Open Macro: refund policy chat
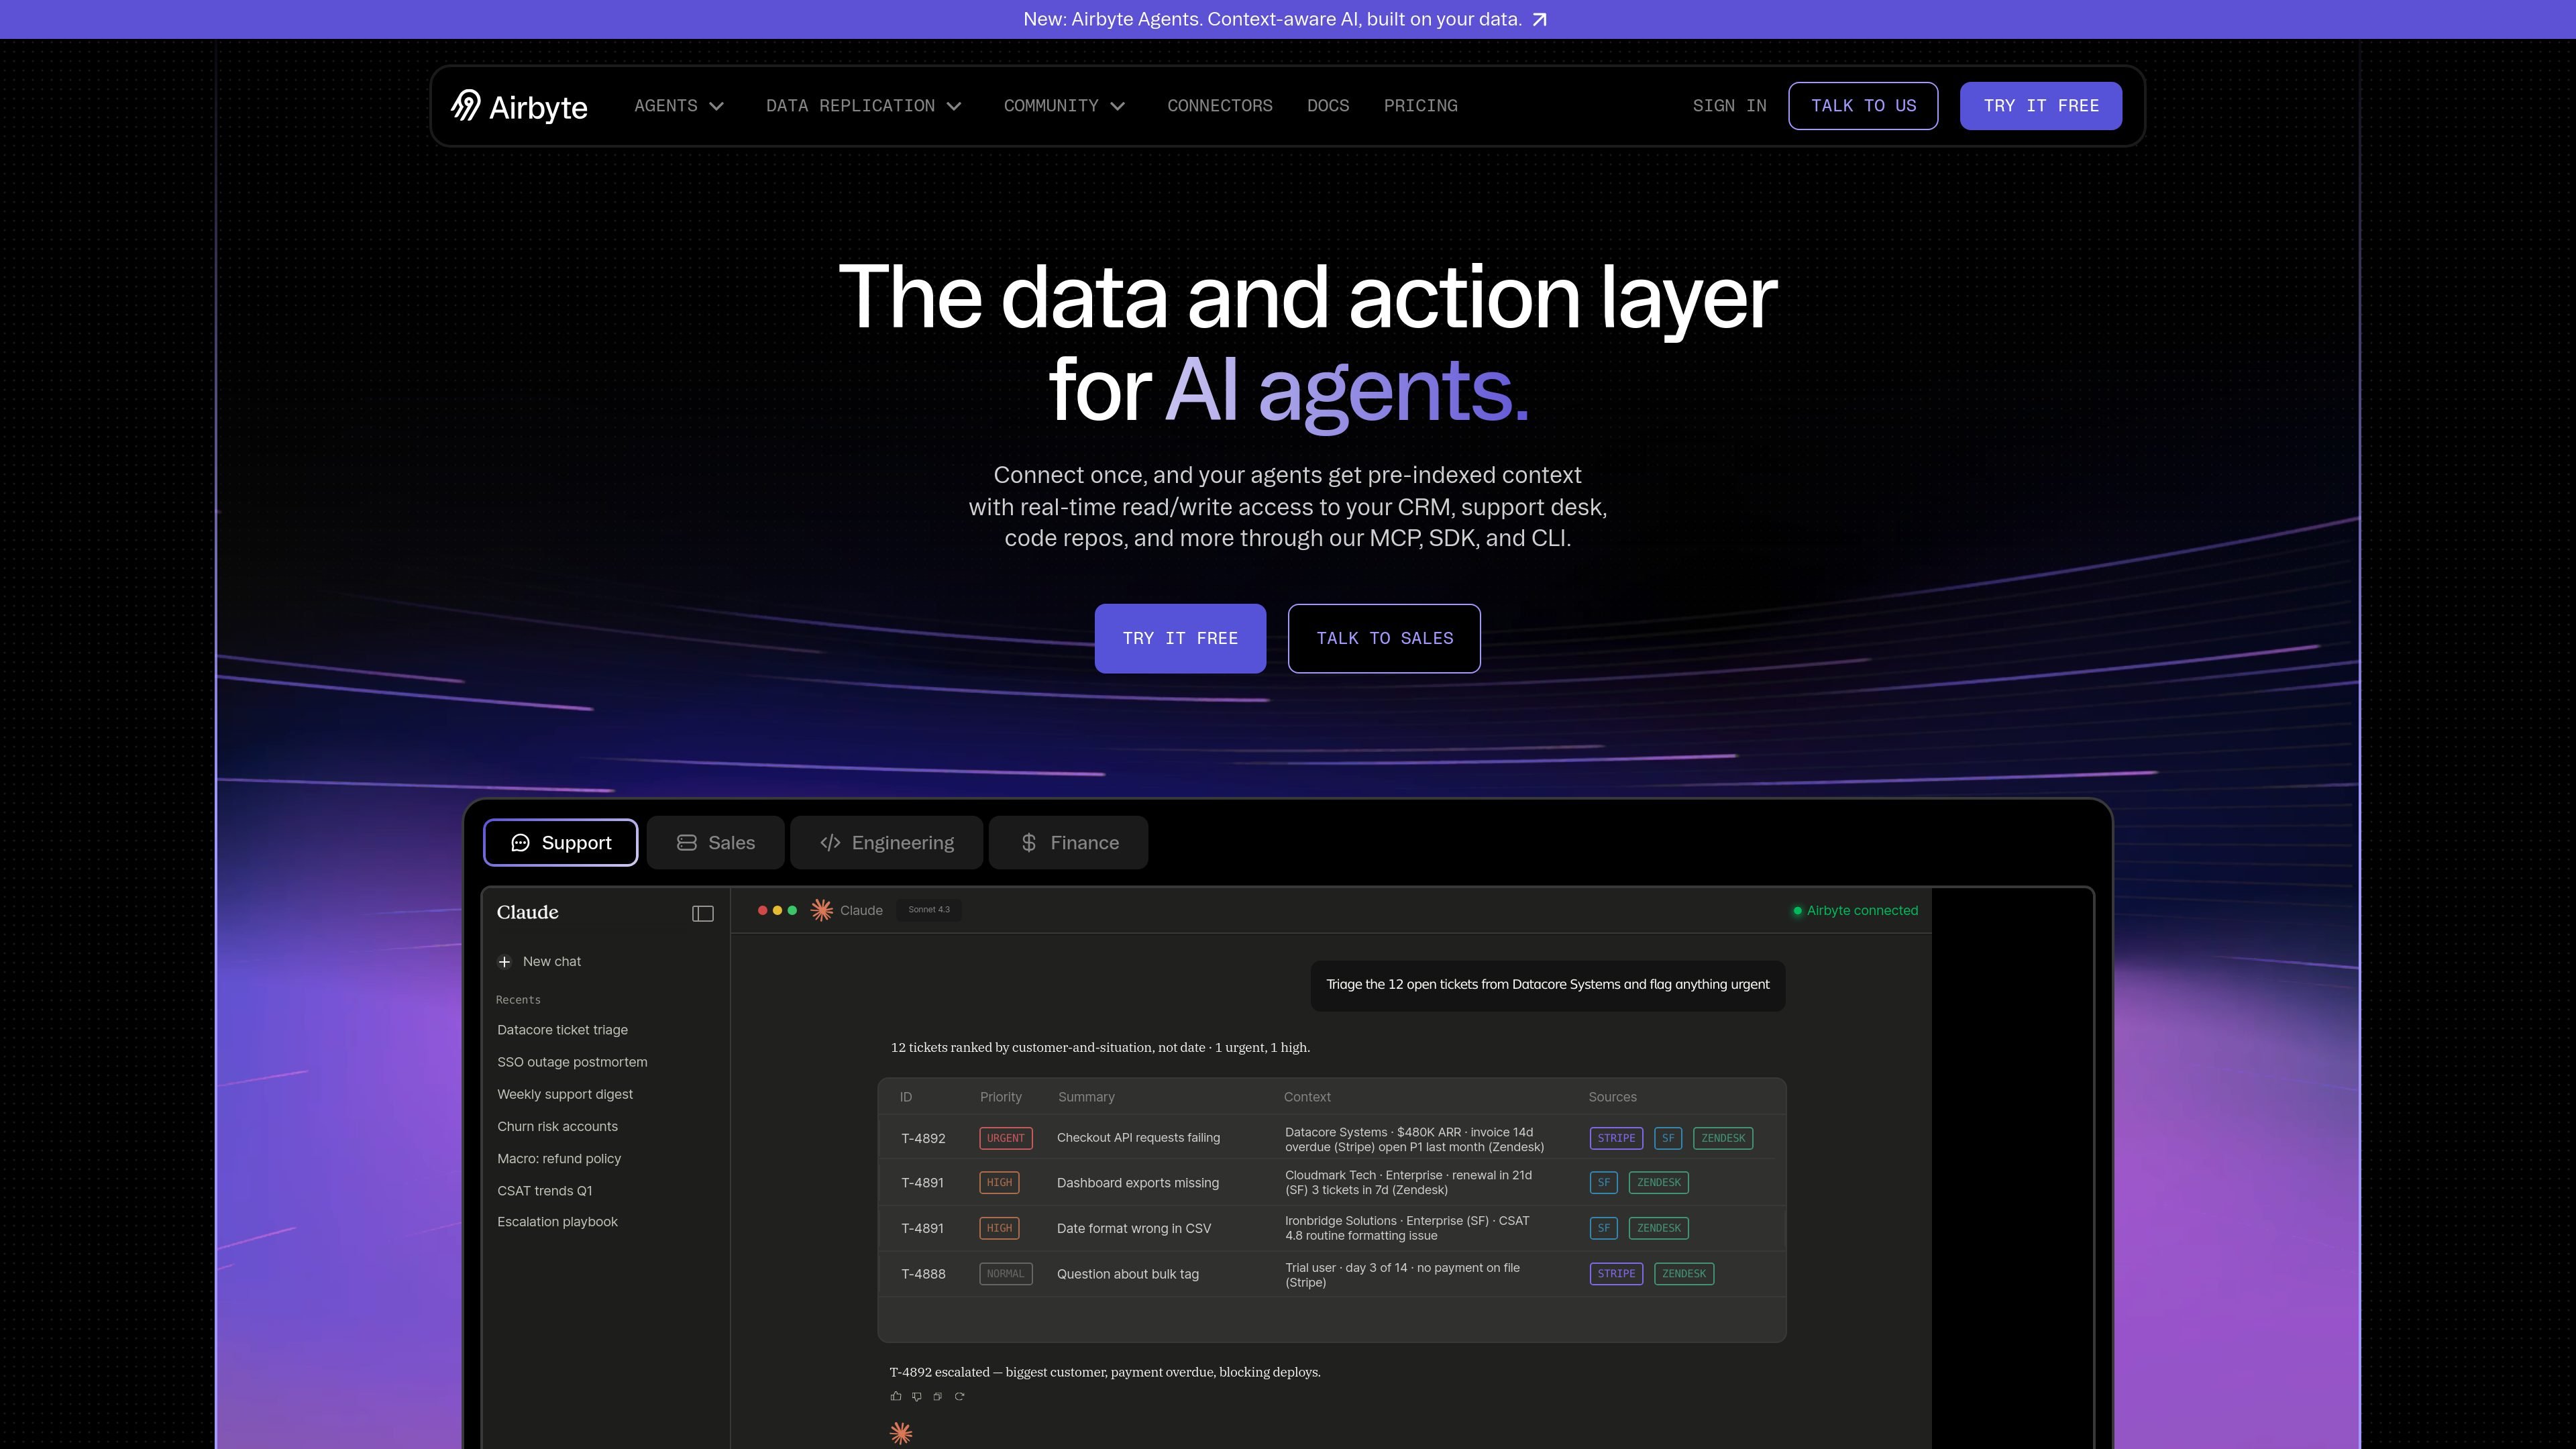Screen dimensions: 2576x1449 pos(559,1158)
